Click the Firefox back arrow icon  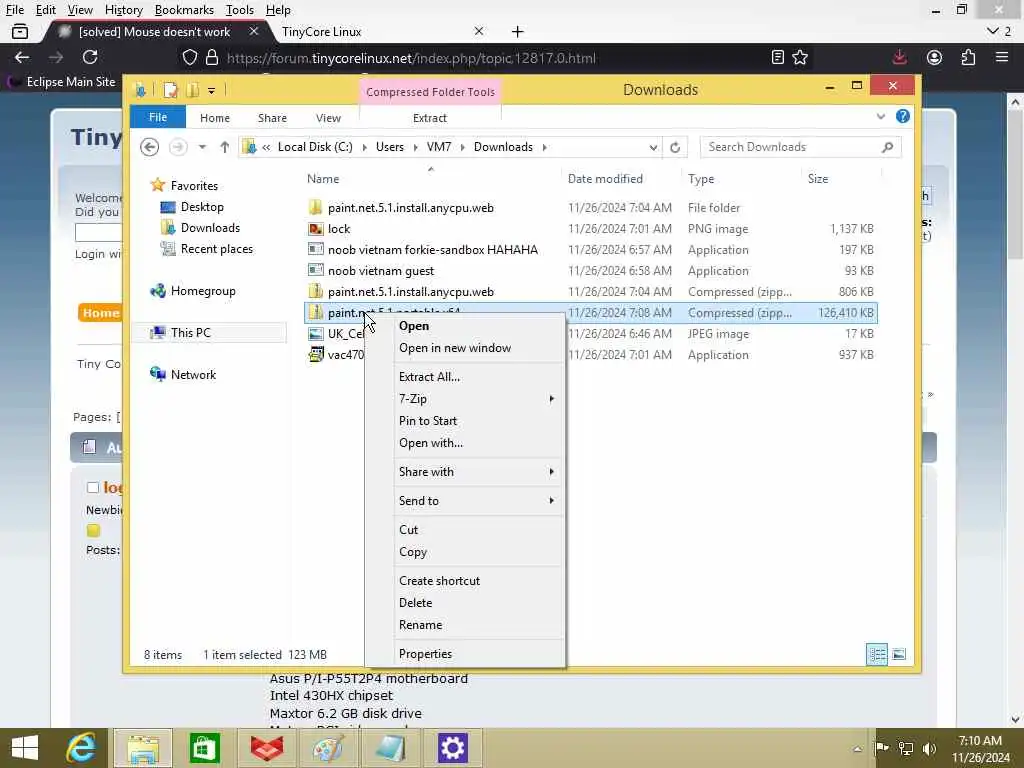pos(22,57)
